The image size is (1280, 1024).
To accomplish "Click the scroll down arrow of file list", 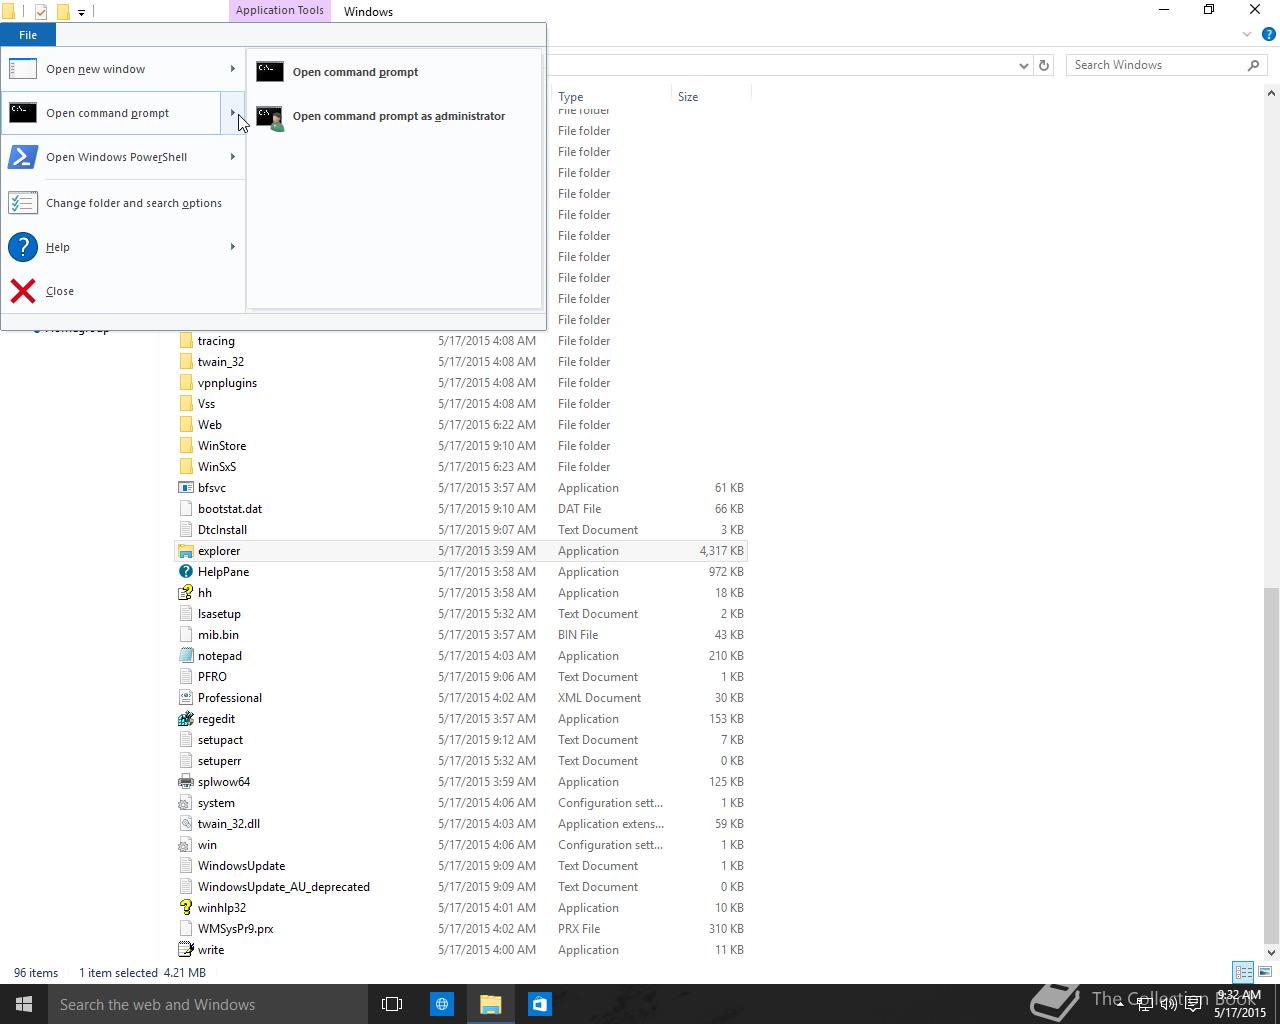I will click(1271, 952).
